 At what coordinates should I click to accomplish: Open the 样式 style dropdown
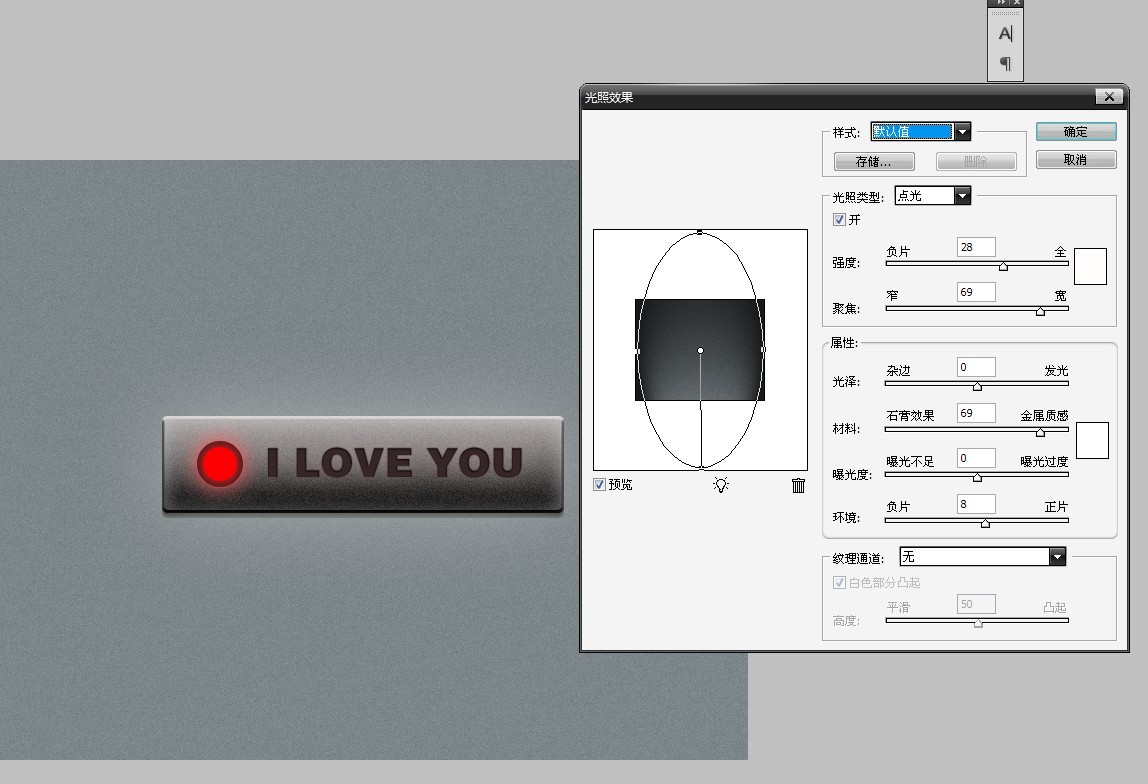(962, 132)
